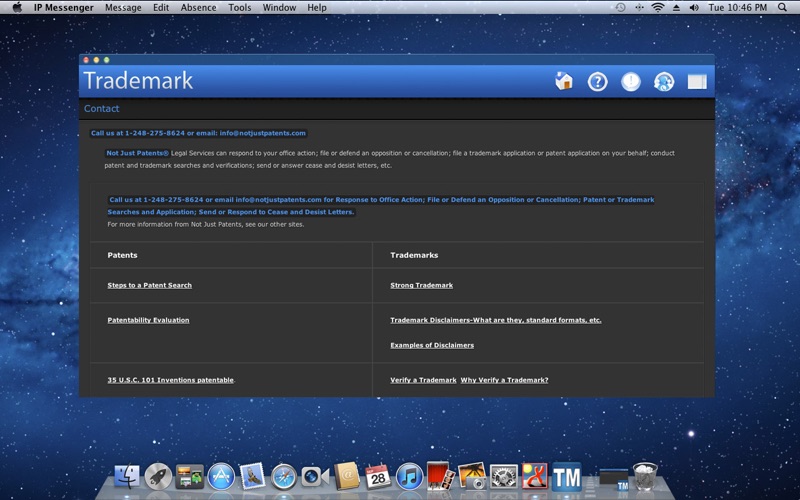Viewport: 800px width, 500px height.
Task: Open Mail stamp icon in dock
Action: (x=253, y=476)
